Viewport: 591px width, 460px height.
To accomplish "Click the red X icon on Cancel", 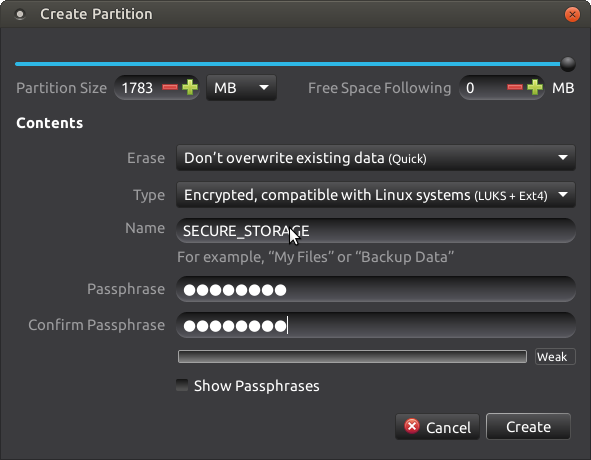I will (x=412, y=426).
